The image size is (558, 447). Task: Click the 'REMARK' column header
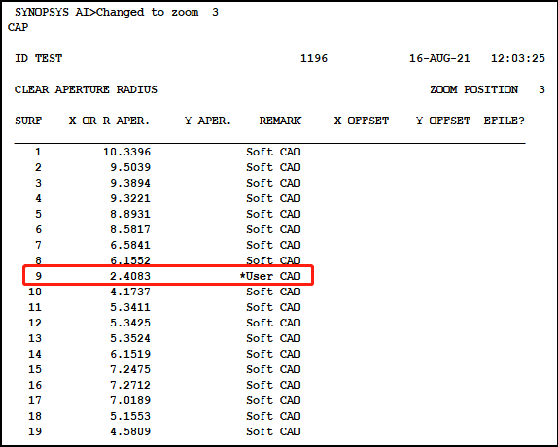[x=280, y=121]
